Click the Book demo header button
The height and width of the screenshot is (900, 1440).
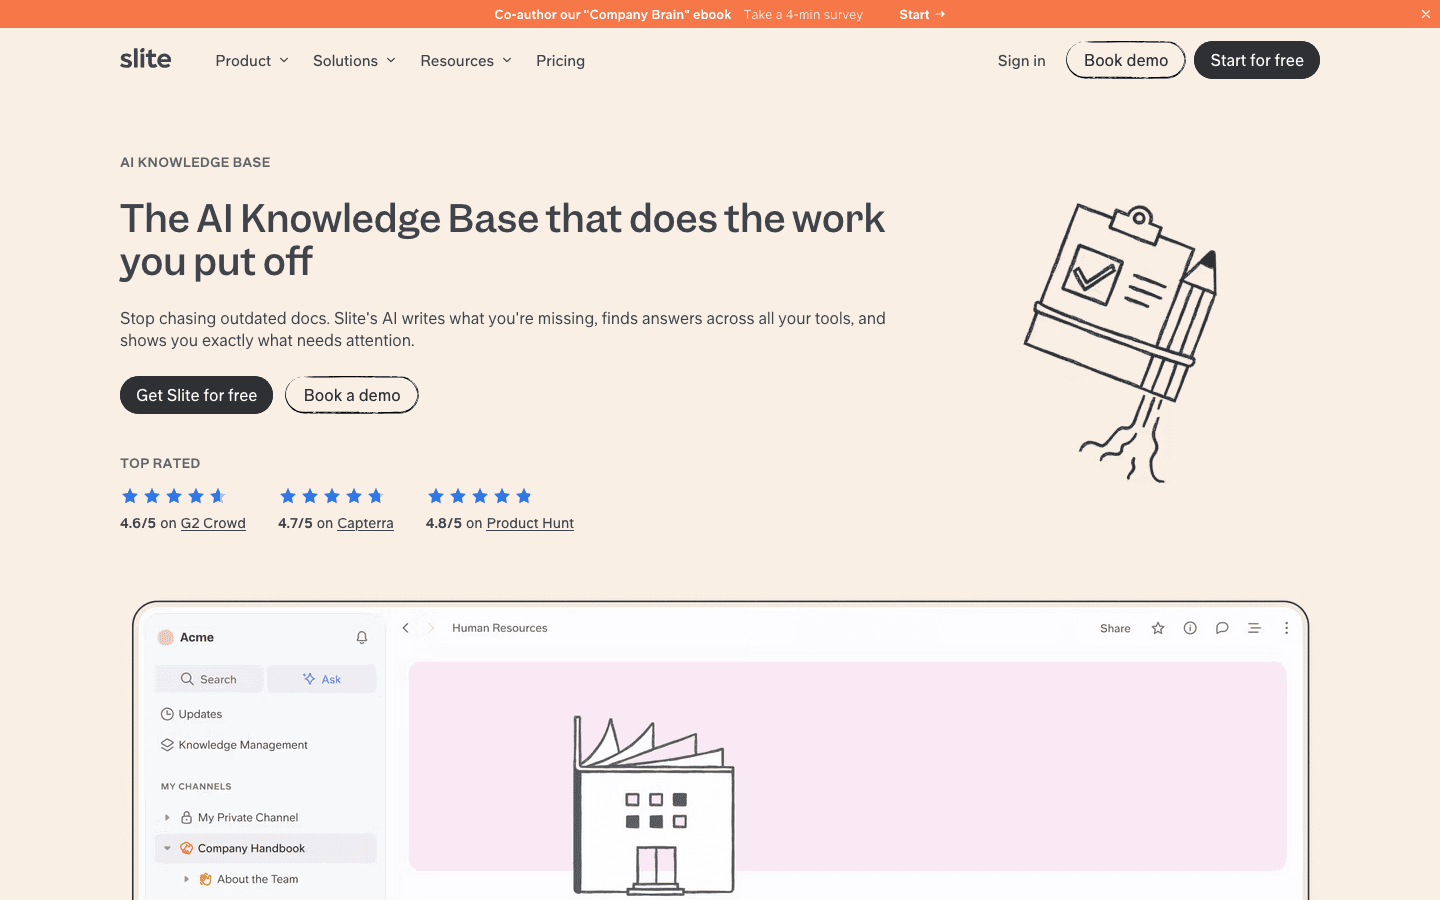pos(1126,60)
